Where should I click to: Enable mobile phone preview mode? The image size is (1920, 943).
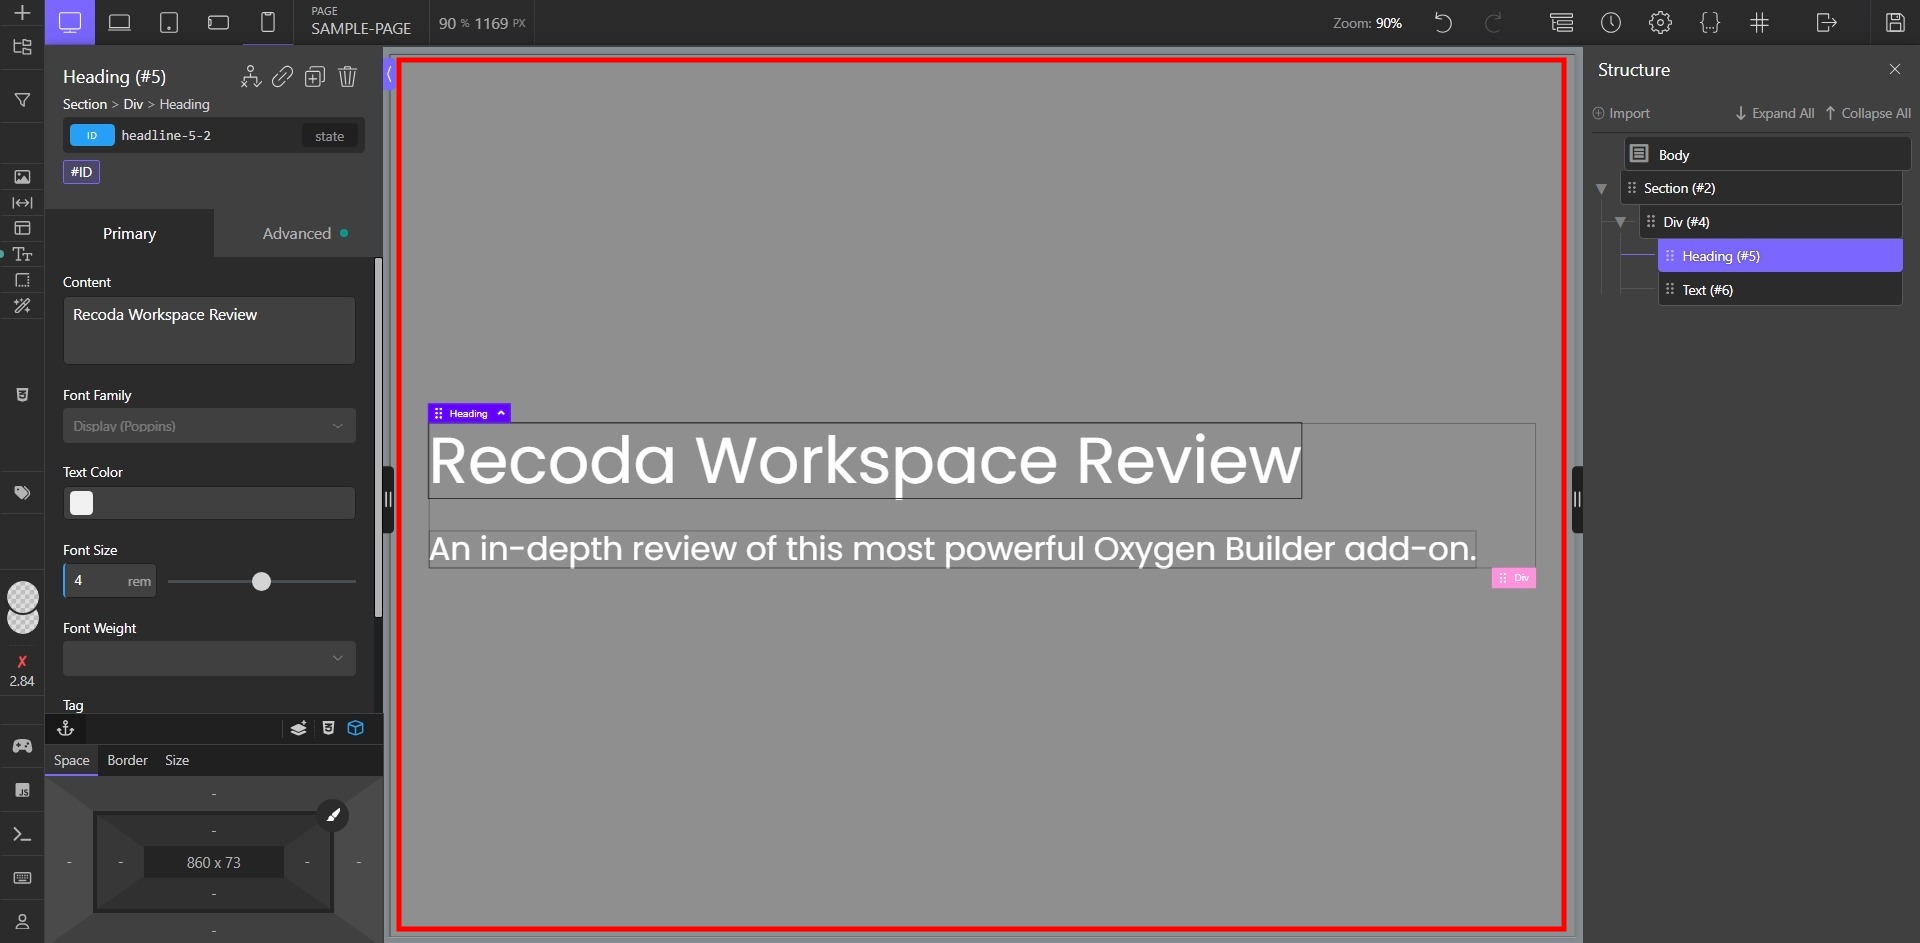[268, 22]
